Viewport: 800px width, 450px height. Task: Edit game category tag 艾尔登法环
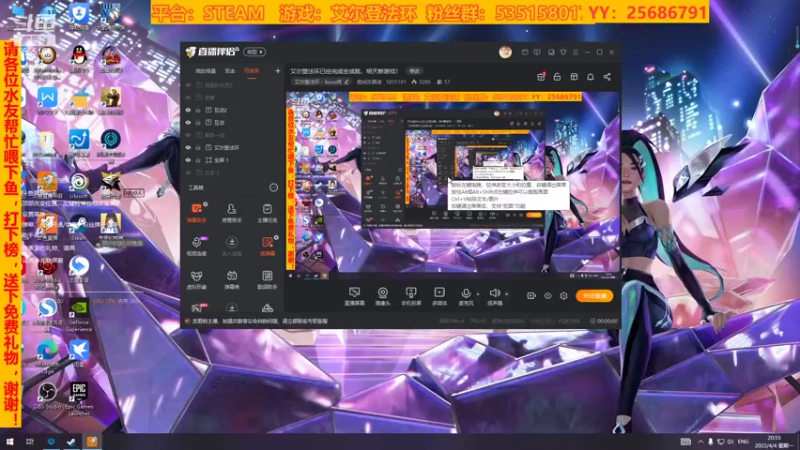(321, 82)
